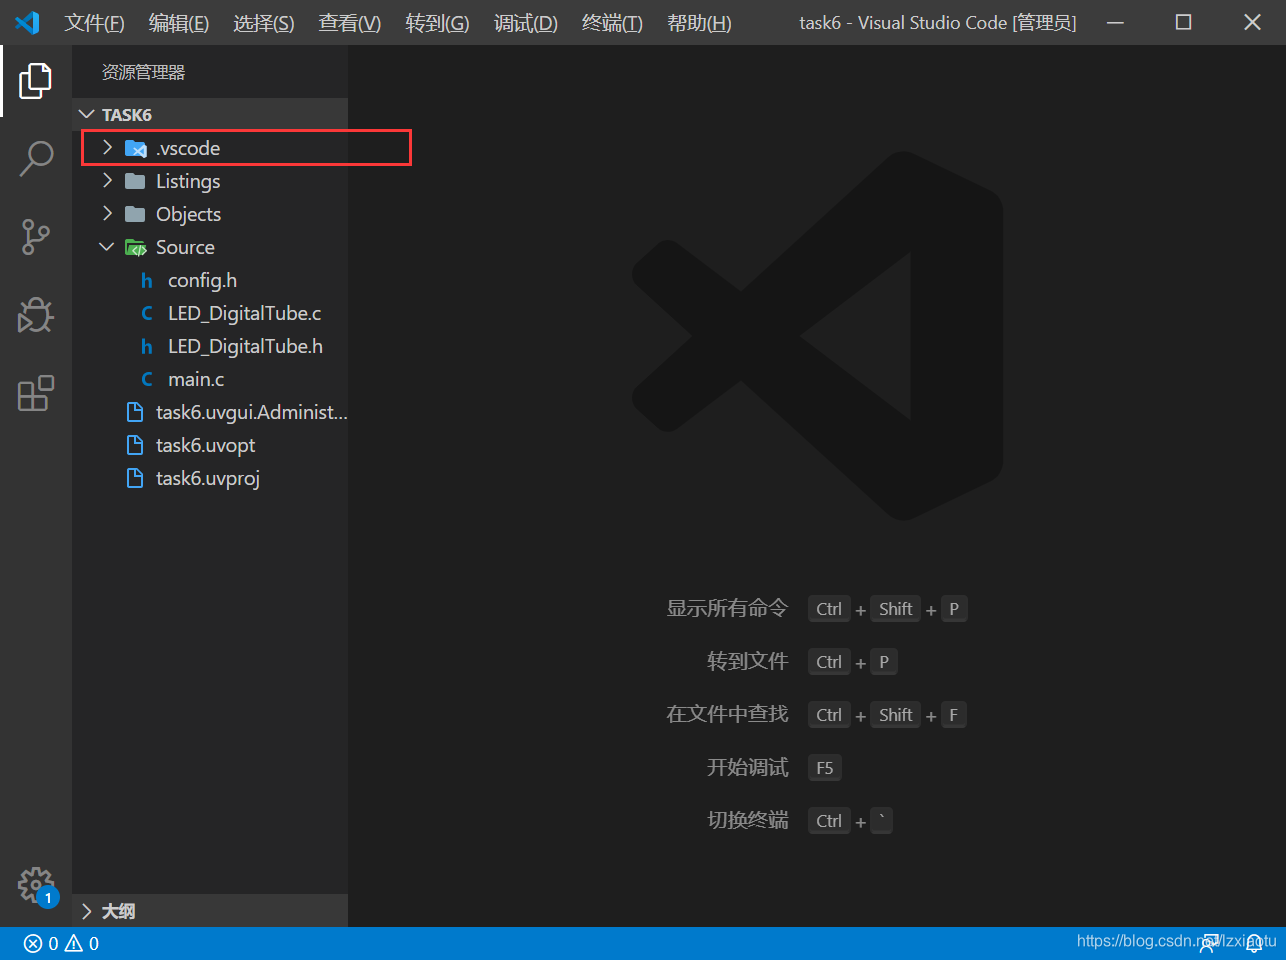Select task6.uvopt file name
1286x960 pixels.
(205, 445)
